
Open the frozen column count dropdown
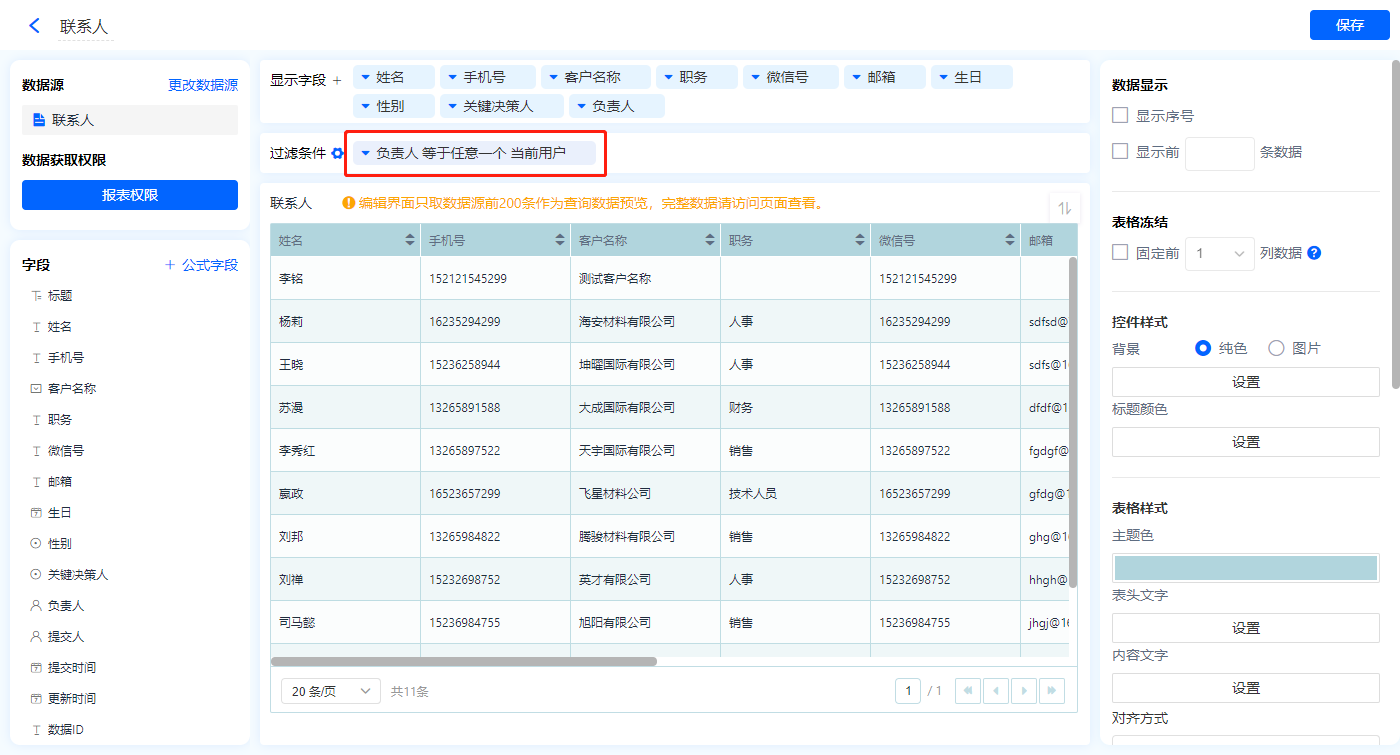click(1219, 254)
